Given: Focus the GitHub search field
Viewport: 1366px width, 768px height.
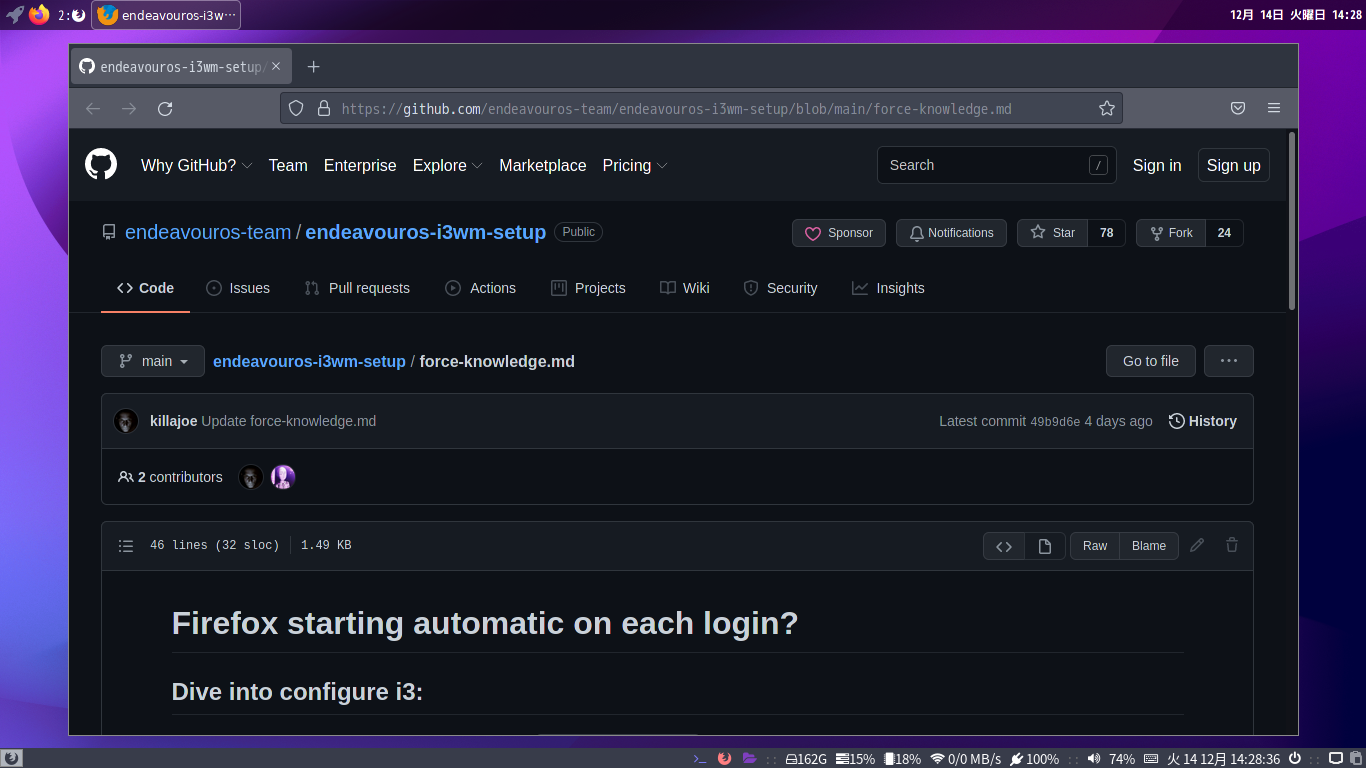Looking at the screenshot, I should pyautogui.click(x=997, y=165).
